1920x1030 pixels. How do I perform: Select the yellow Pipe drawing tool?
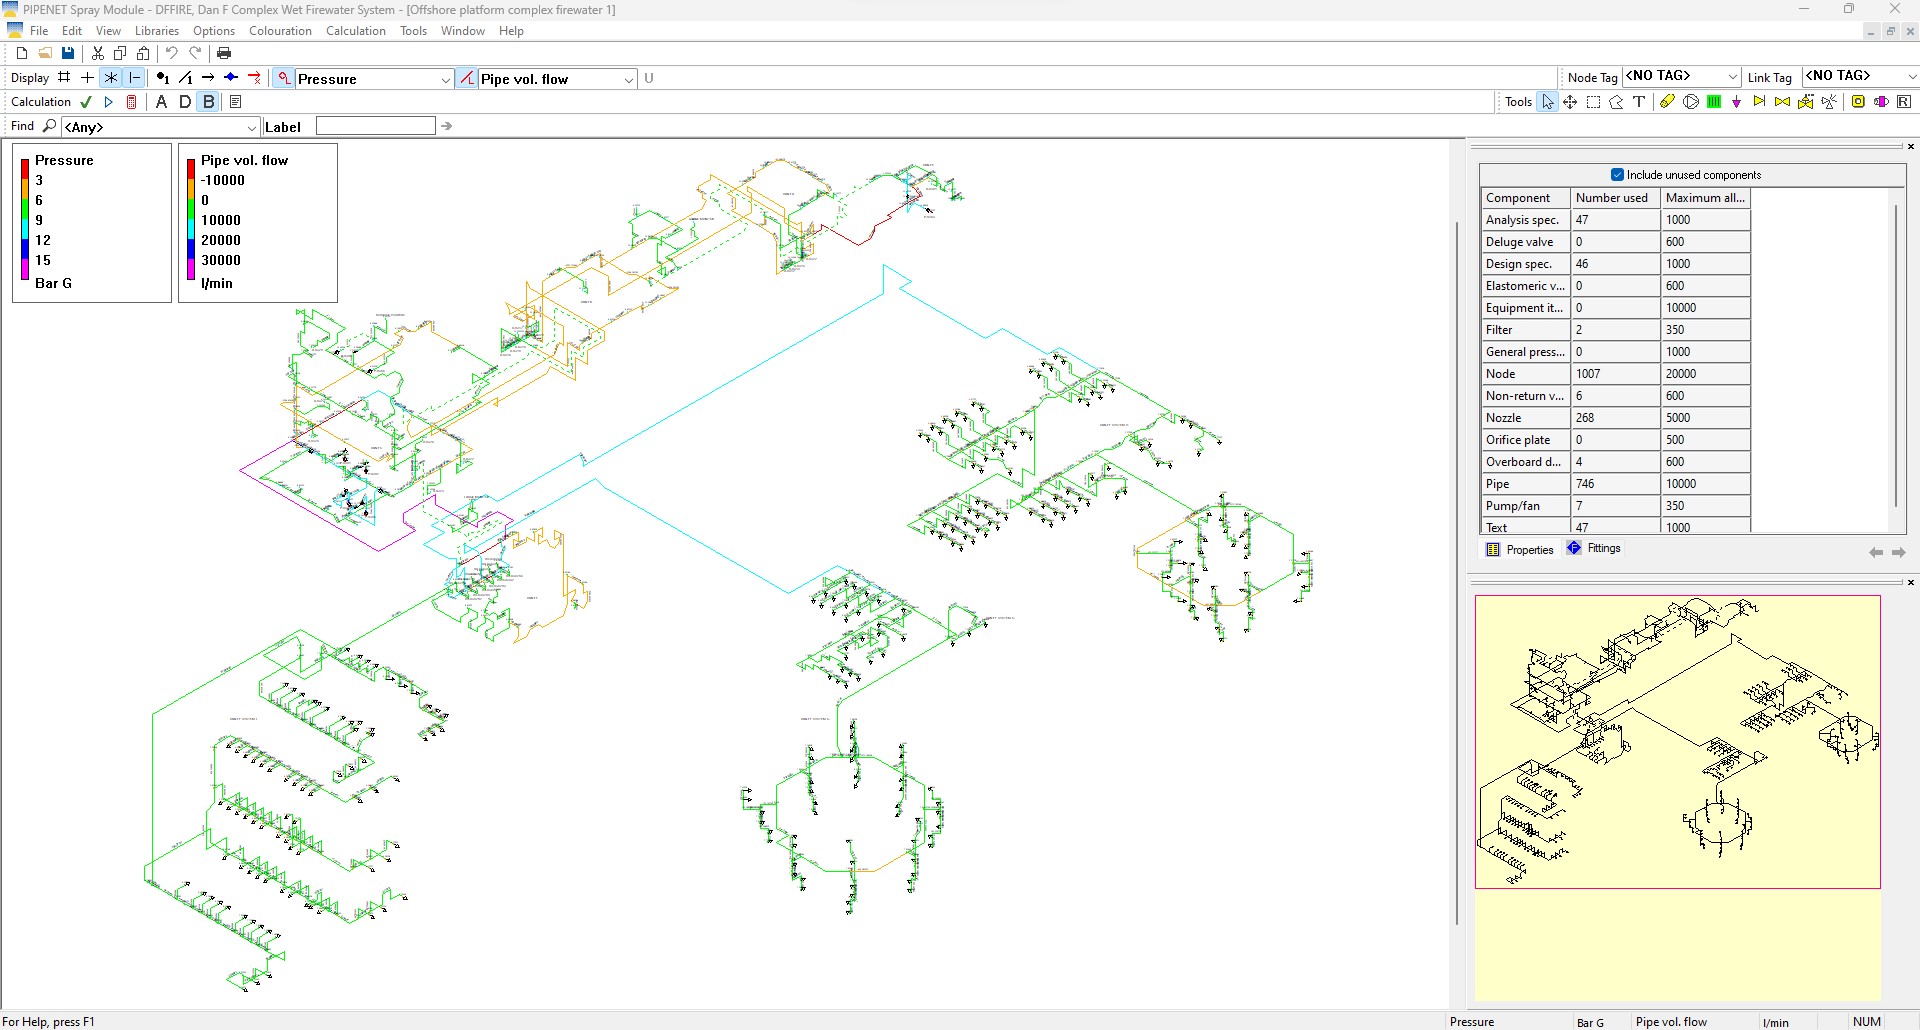click(1667, 102)
